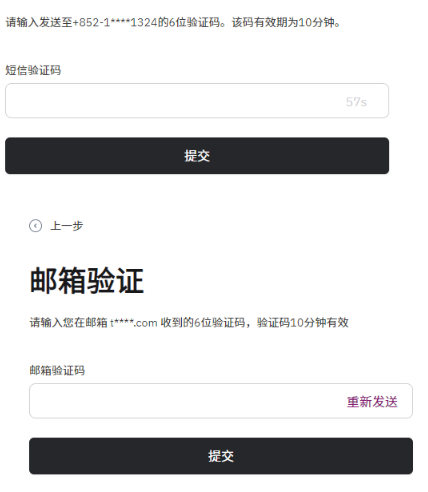This screenshot has height=492, width=428.
Task: Click the 邮箱验证码 field label
Action: (x=57, y=370)
